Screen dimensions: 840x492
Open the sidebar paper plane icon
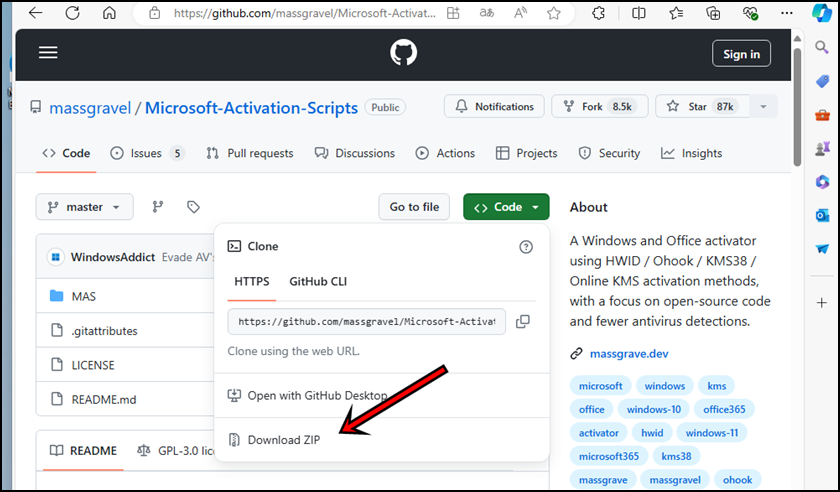click(x=822, y=249)
